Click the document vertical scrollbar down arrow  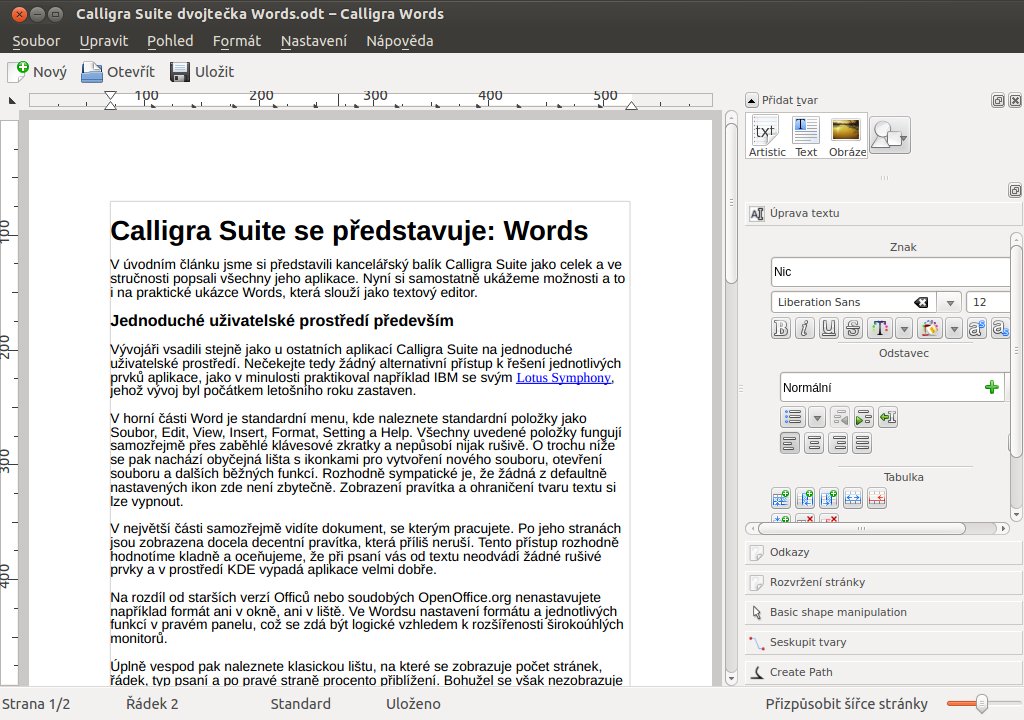click(731, 679)
